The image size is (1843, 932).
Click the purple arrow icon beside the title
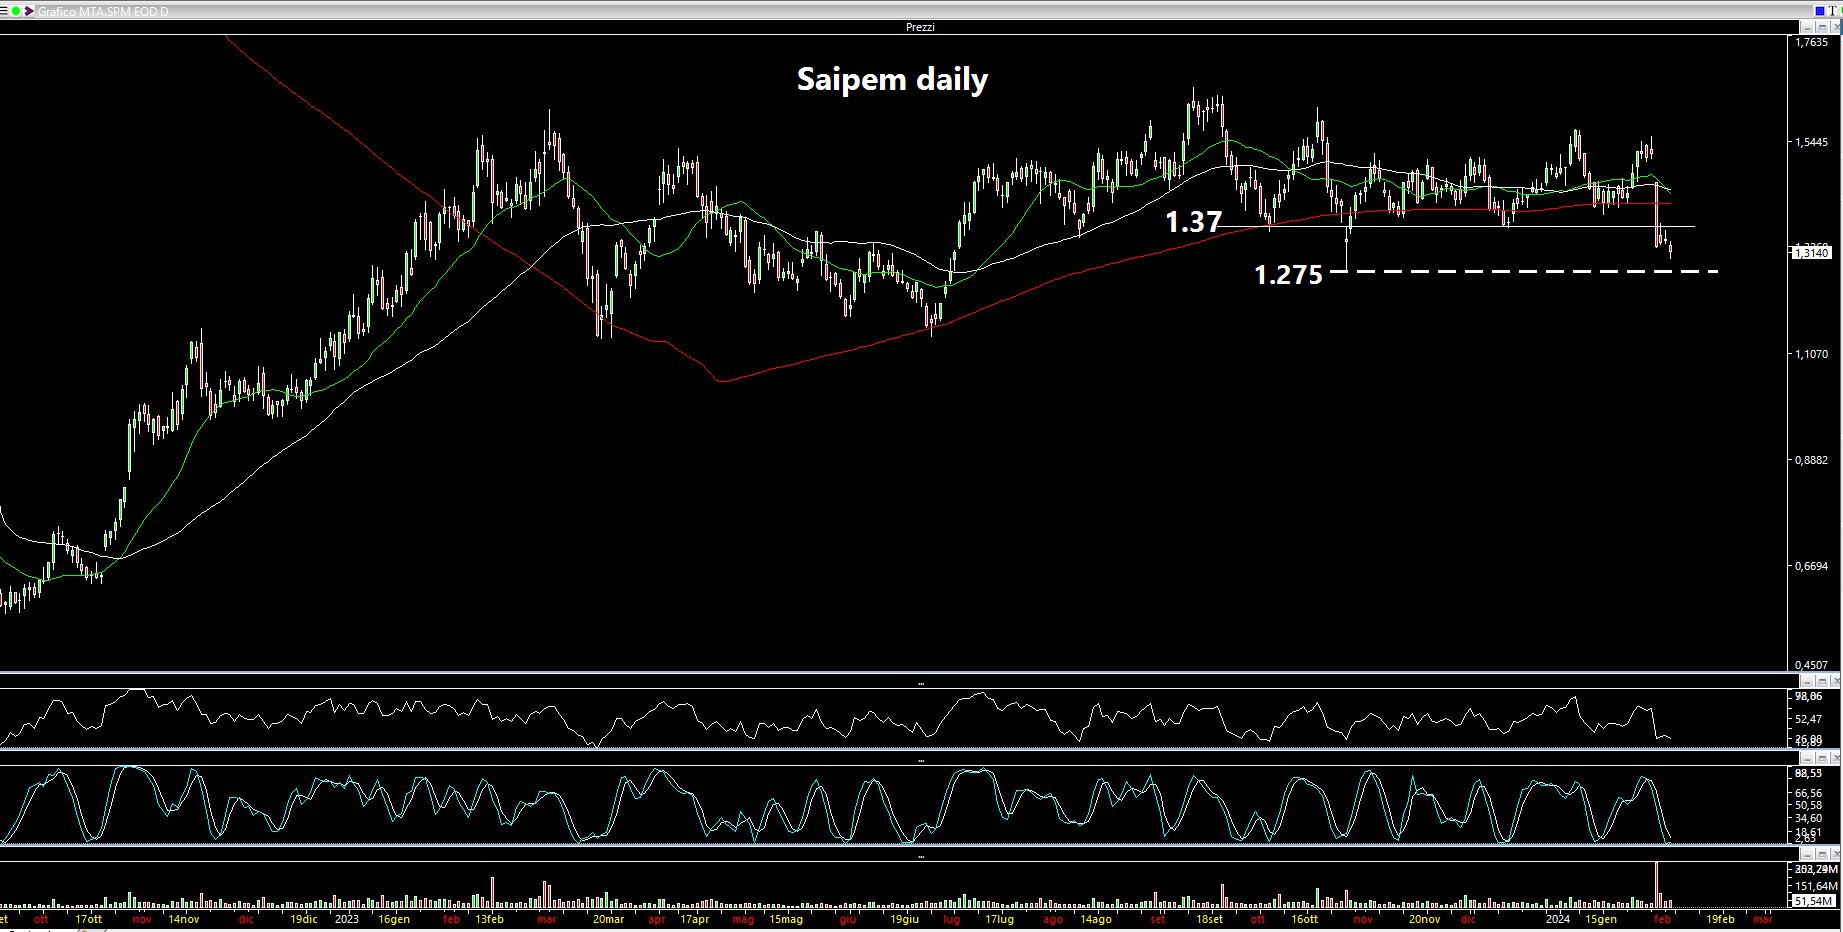[29, 11]
